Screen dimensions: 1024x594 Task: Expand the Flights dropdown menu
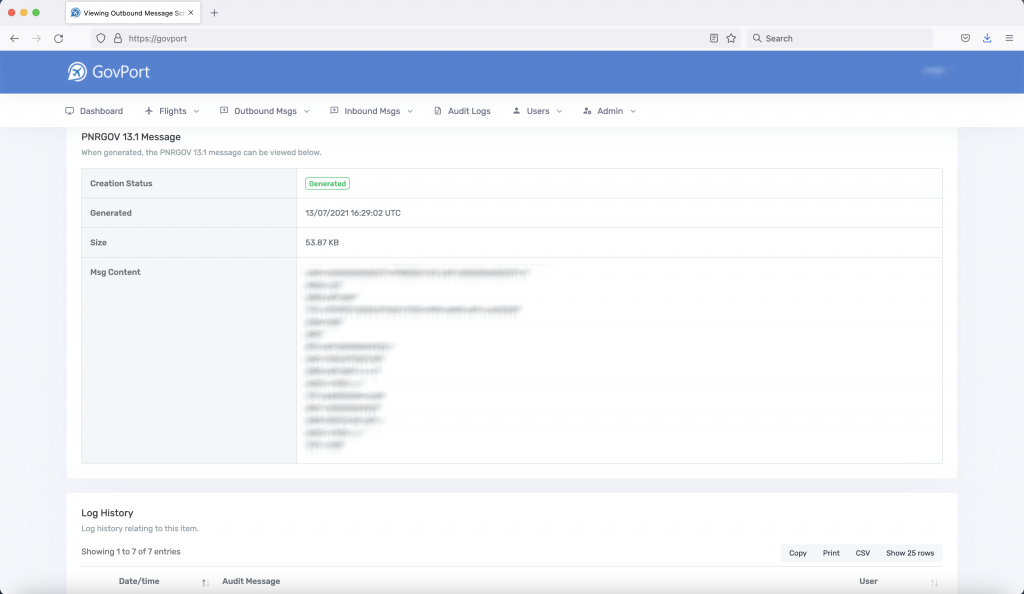point(172,111)
